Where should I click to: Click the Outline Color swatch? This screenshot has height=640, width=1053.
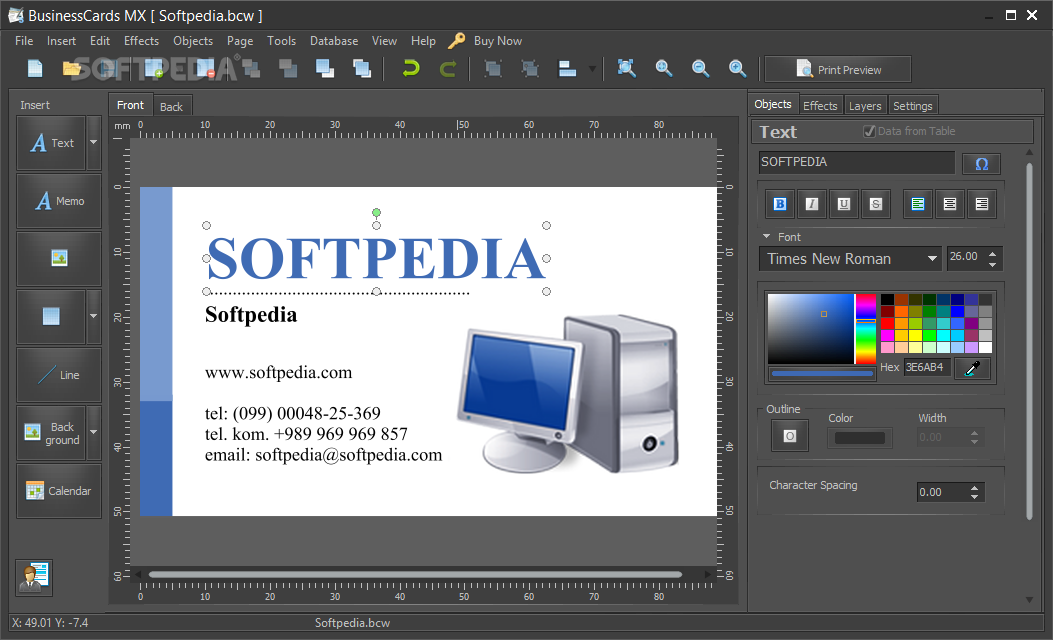click(x=860, y=439)
